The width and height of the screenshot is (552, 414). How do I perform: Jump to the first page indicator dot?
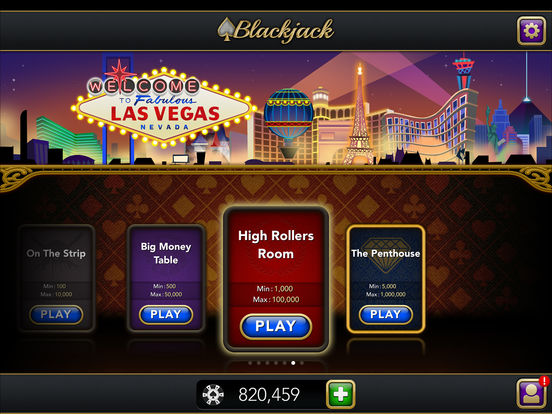(250, 363)
